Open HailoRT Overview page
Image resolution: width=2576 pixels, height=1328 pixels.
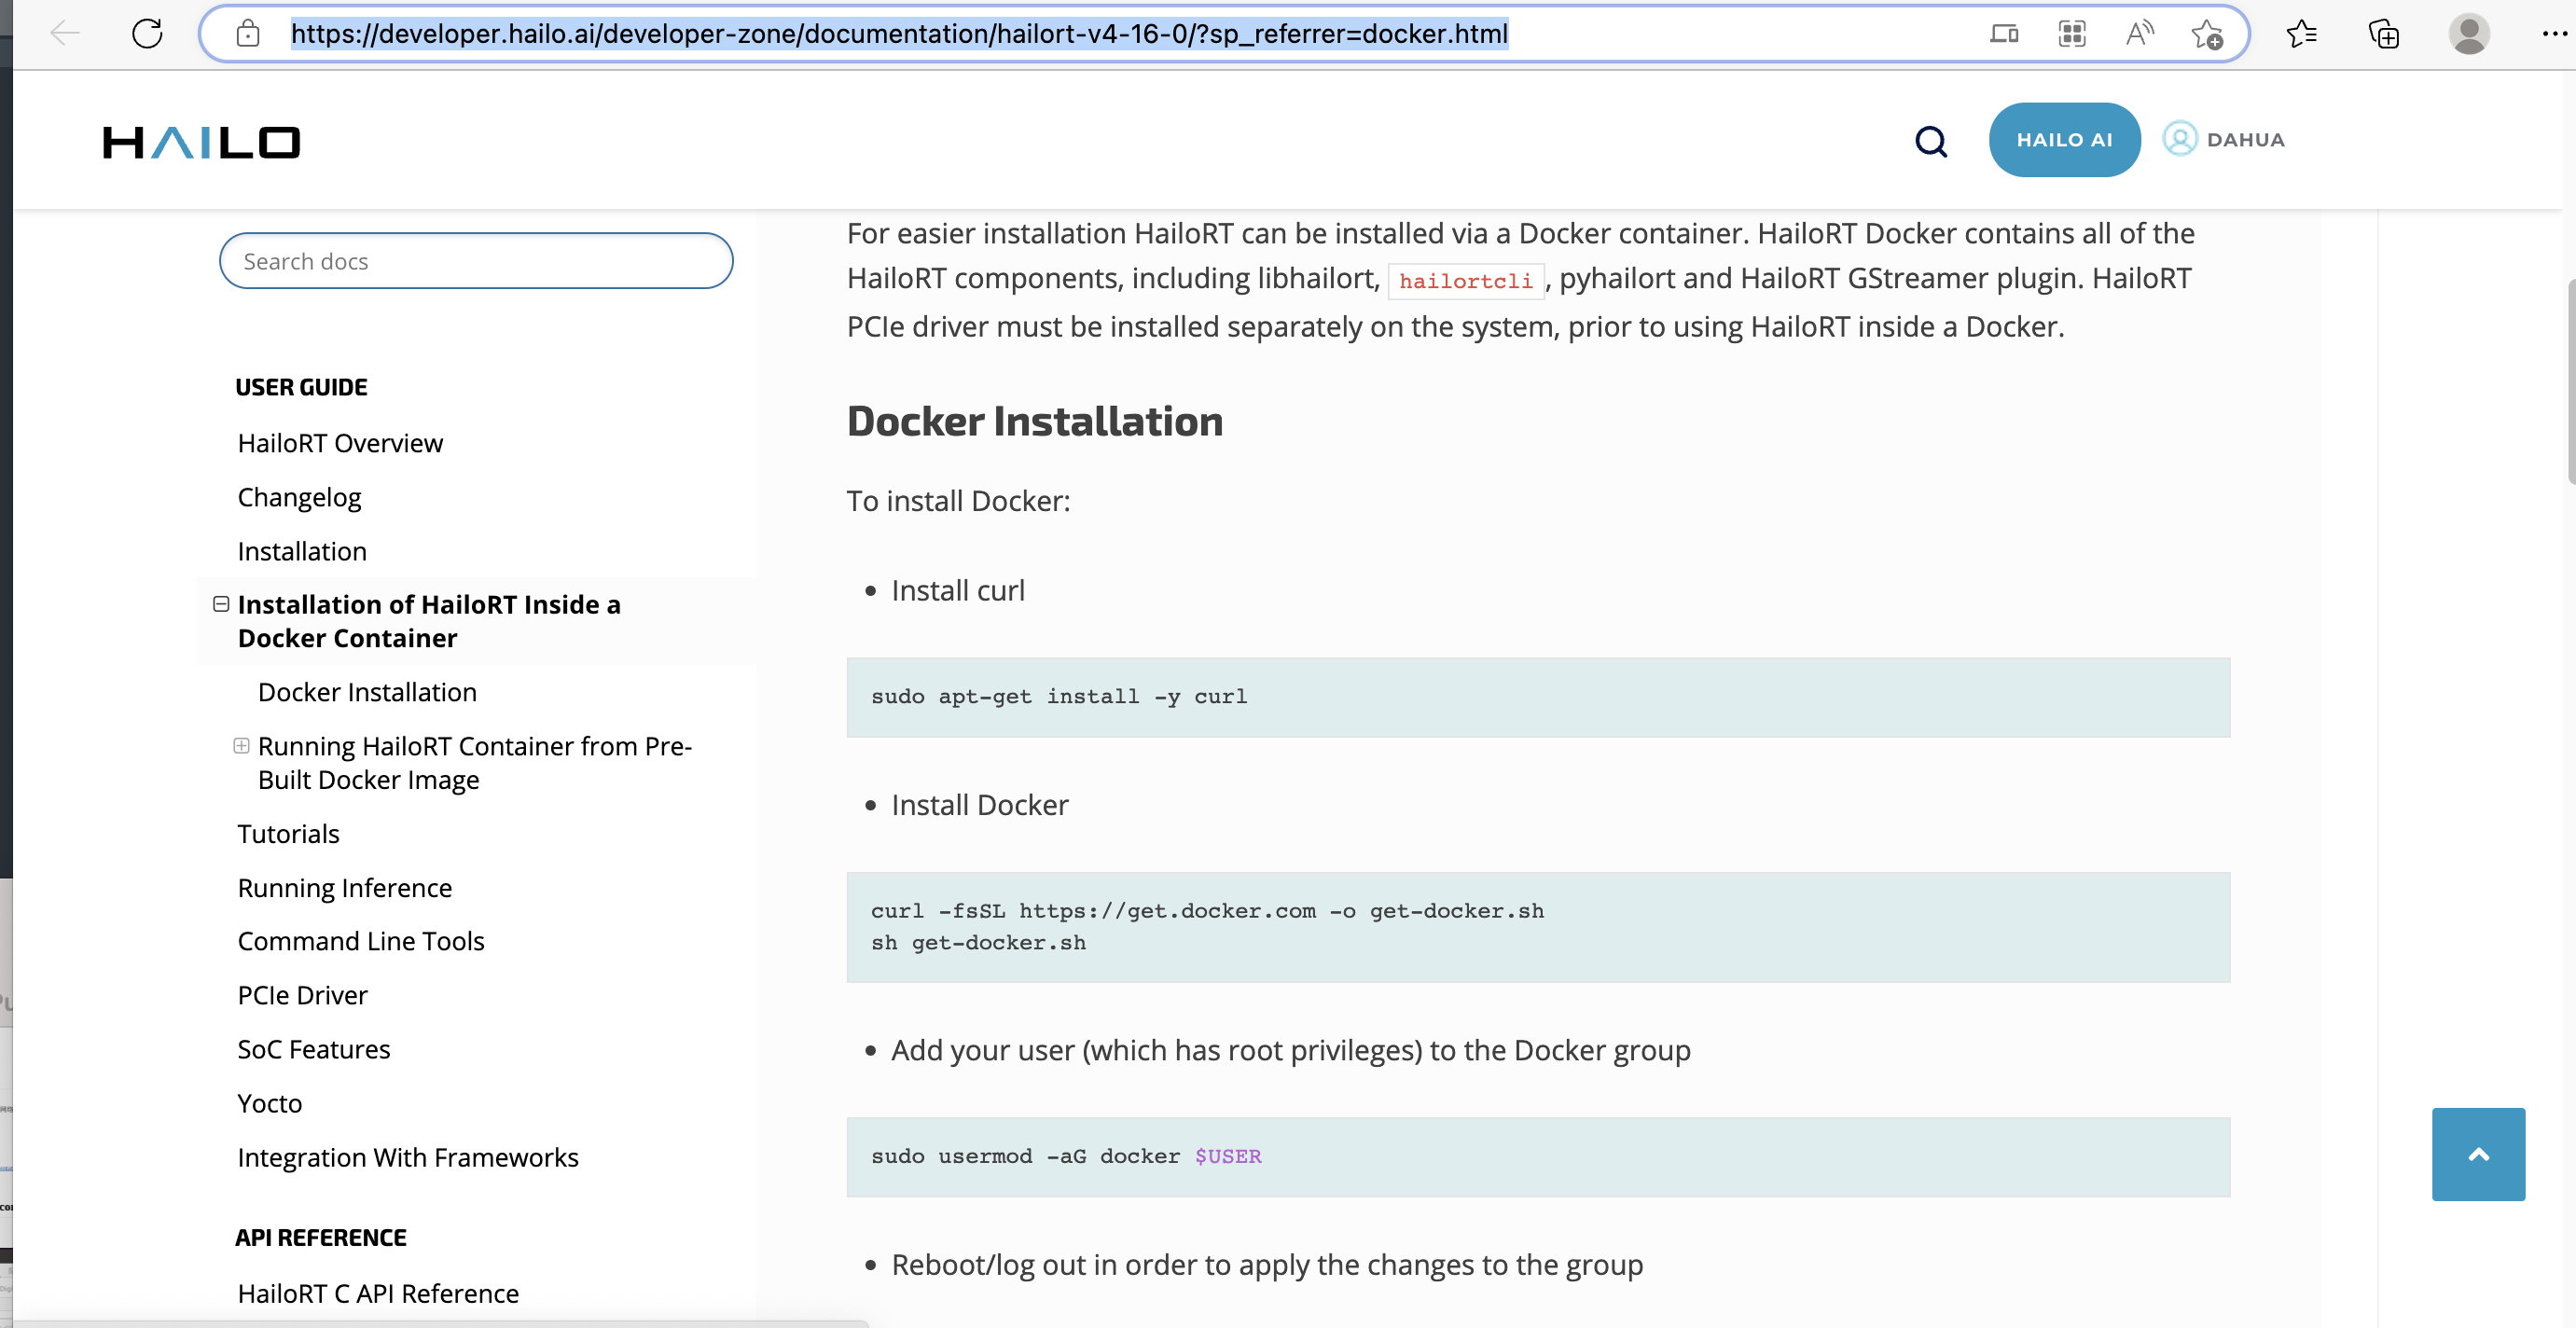point(340,443)
